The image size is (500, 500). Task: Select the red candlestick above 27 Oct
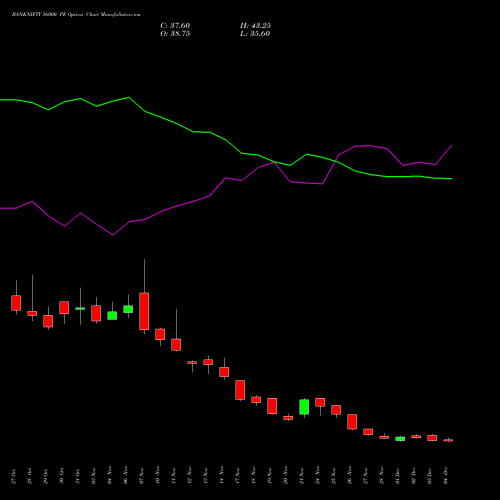[x=16, y=303]
